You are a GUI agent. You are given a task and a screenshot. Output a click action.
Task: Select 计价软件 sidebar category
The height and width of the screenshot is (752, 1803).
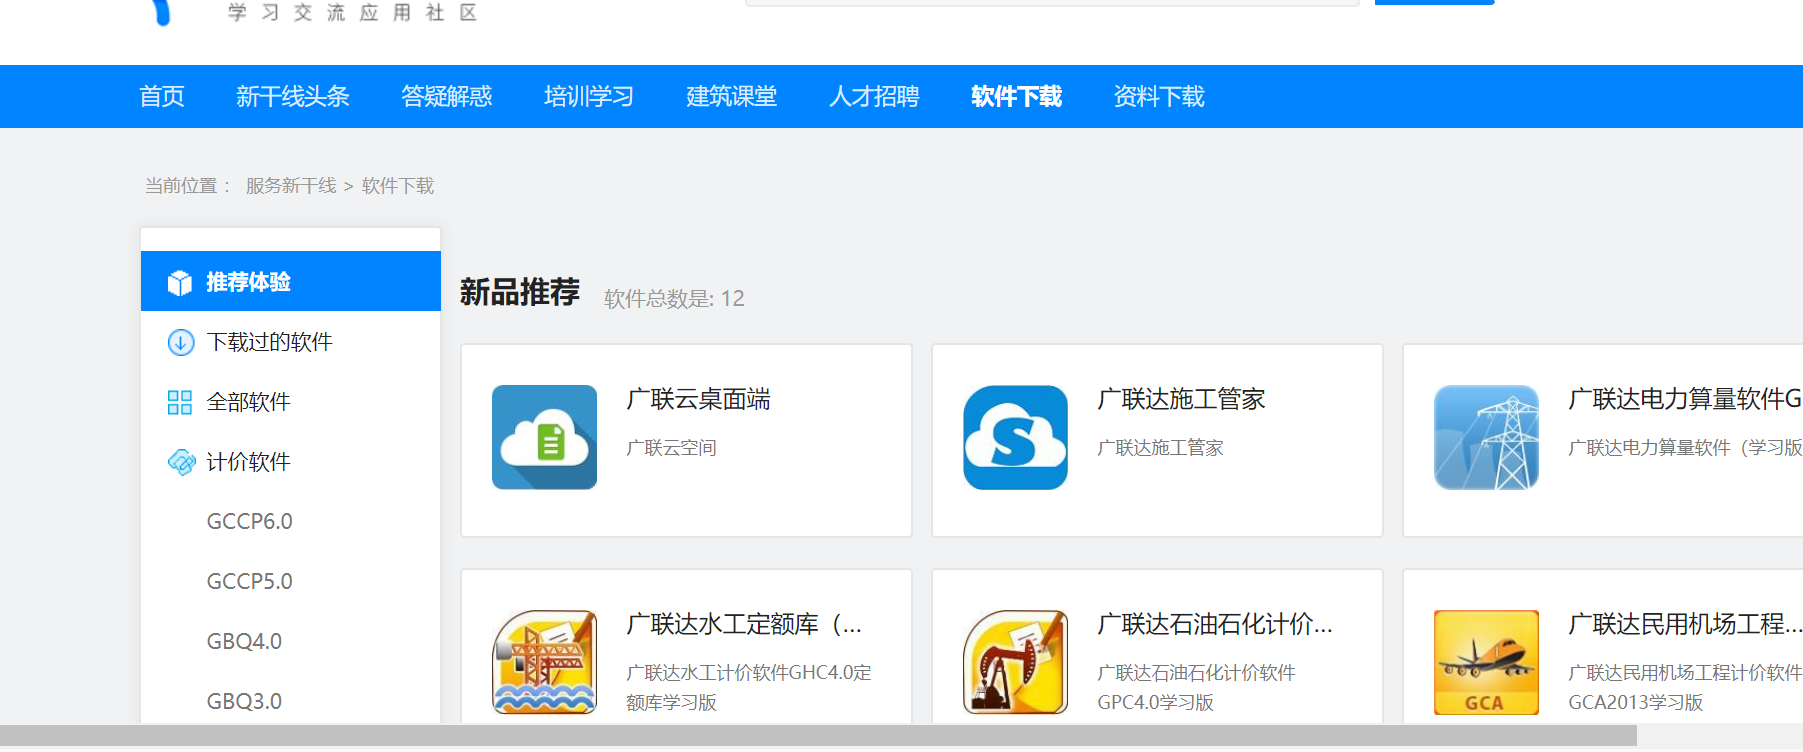pos(249,462)
